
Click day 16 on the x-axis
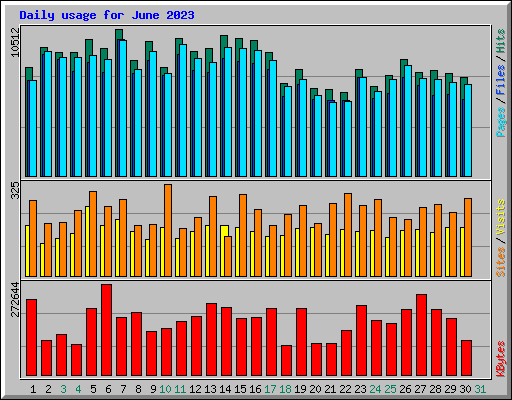[x=255, y=389]
